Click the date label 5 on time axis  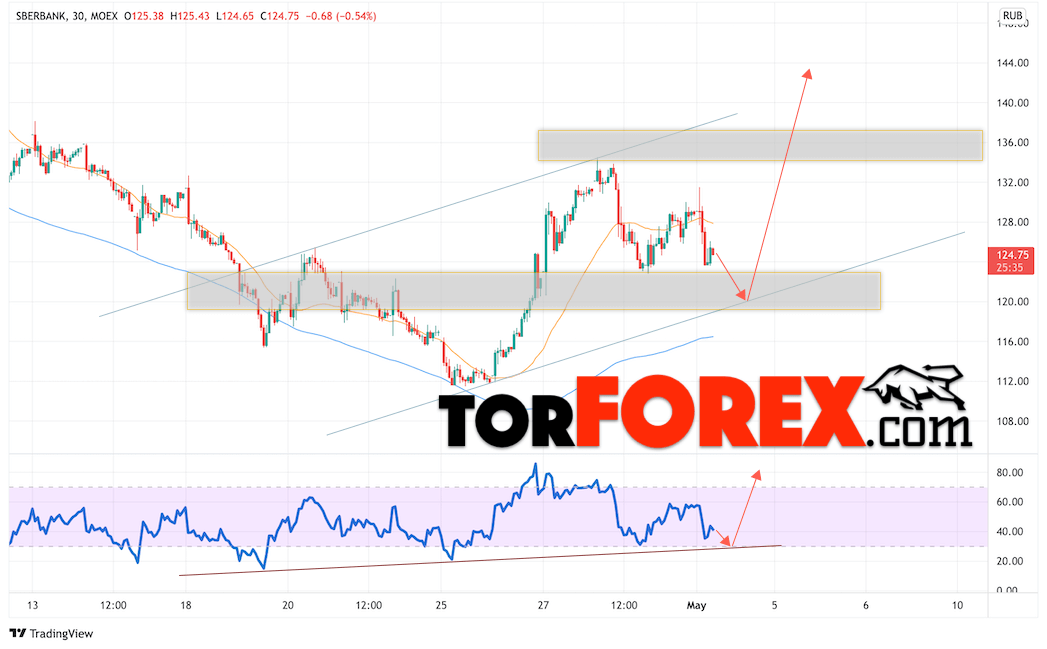(x=775, y=606)
